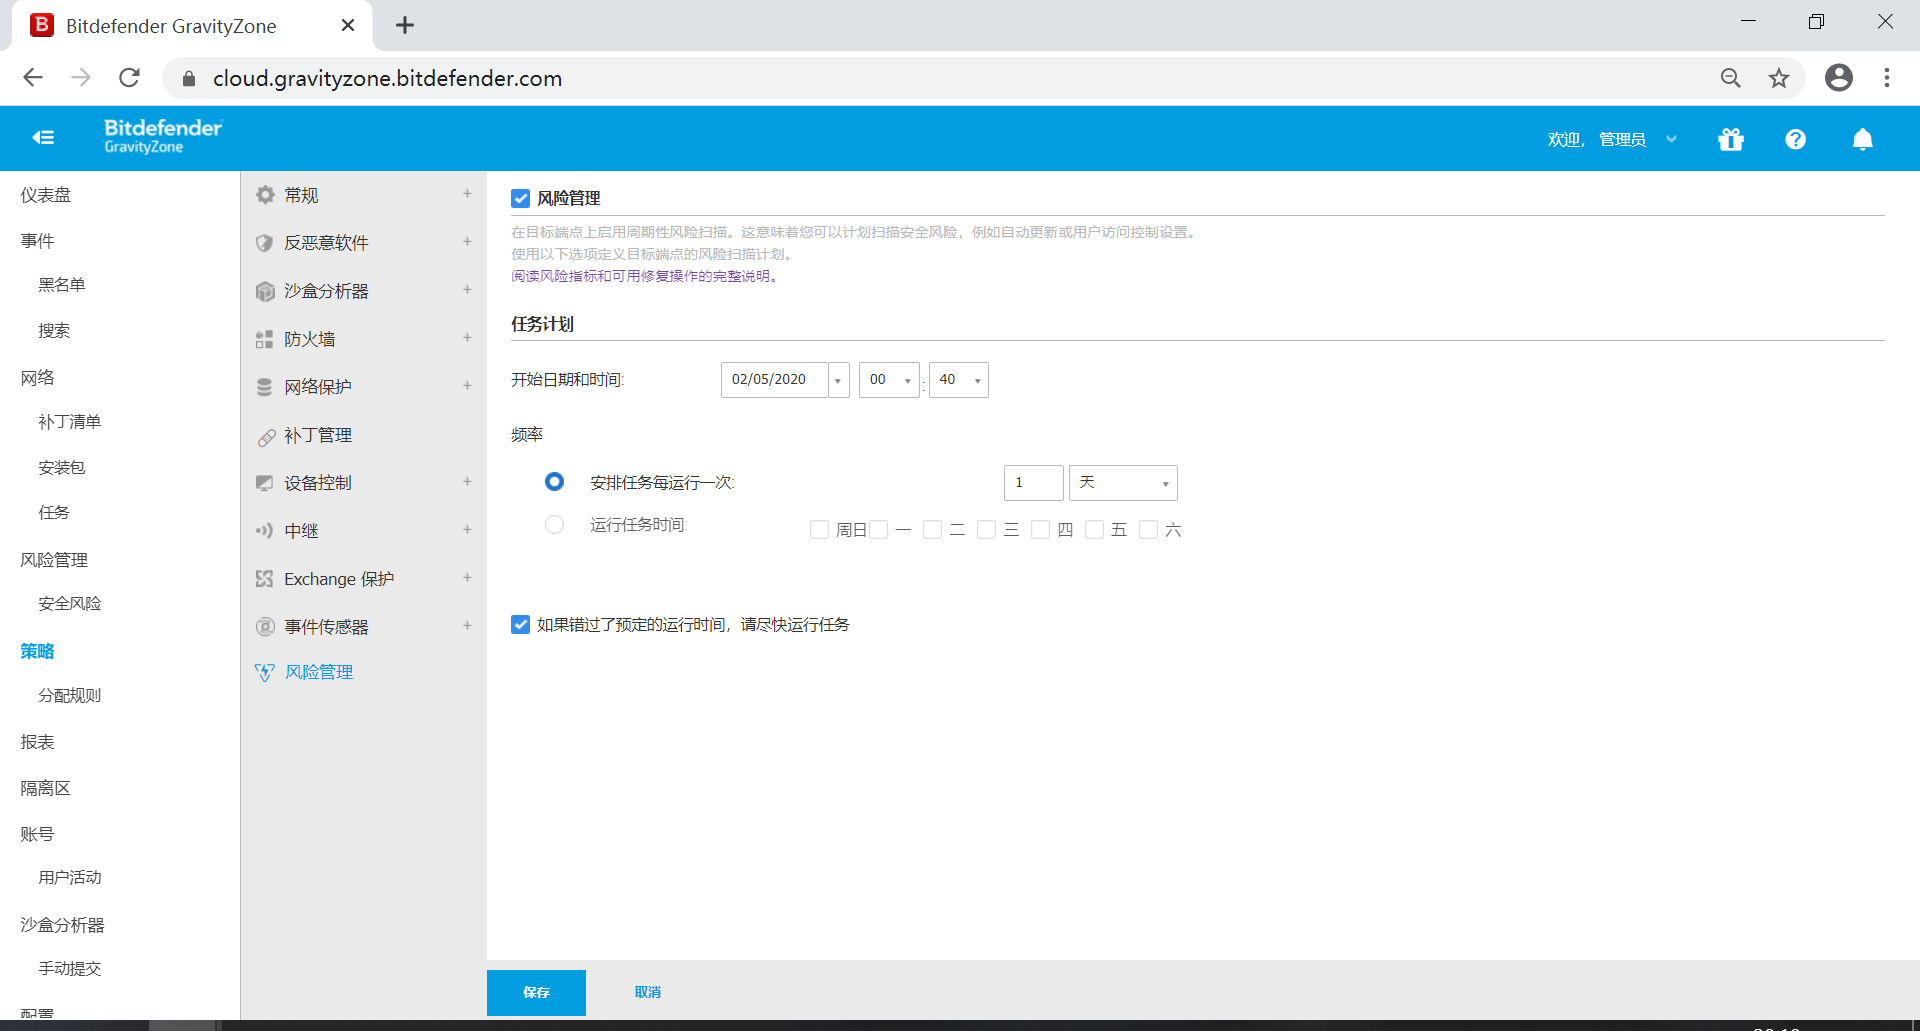
Task: Click the 中继 signal icon
Action: pyautogui.click(x=264, y=531)
